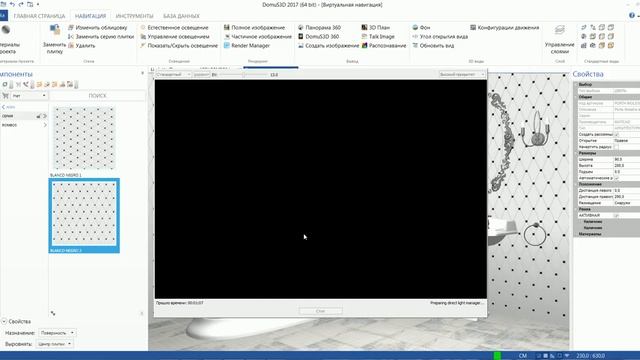Click the ПОИСК search field
Viewport: 640px width, 360px height.
click(x=97, y=96)
